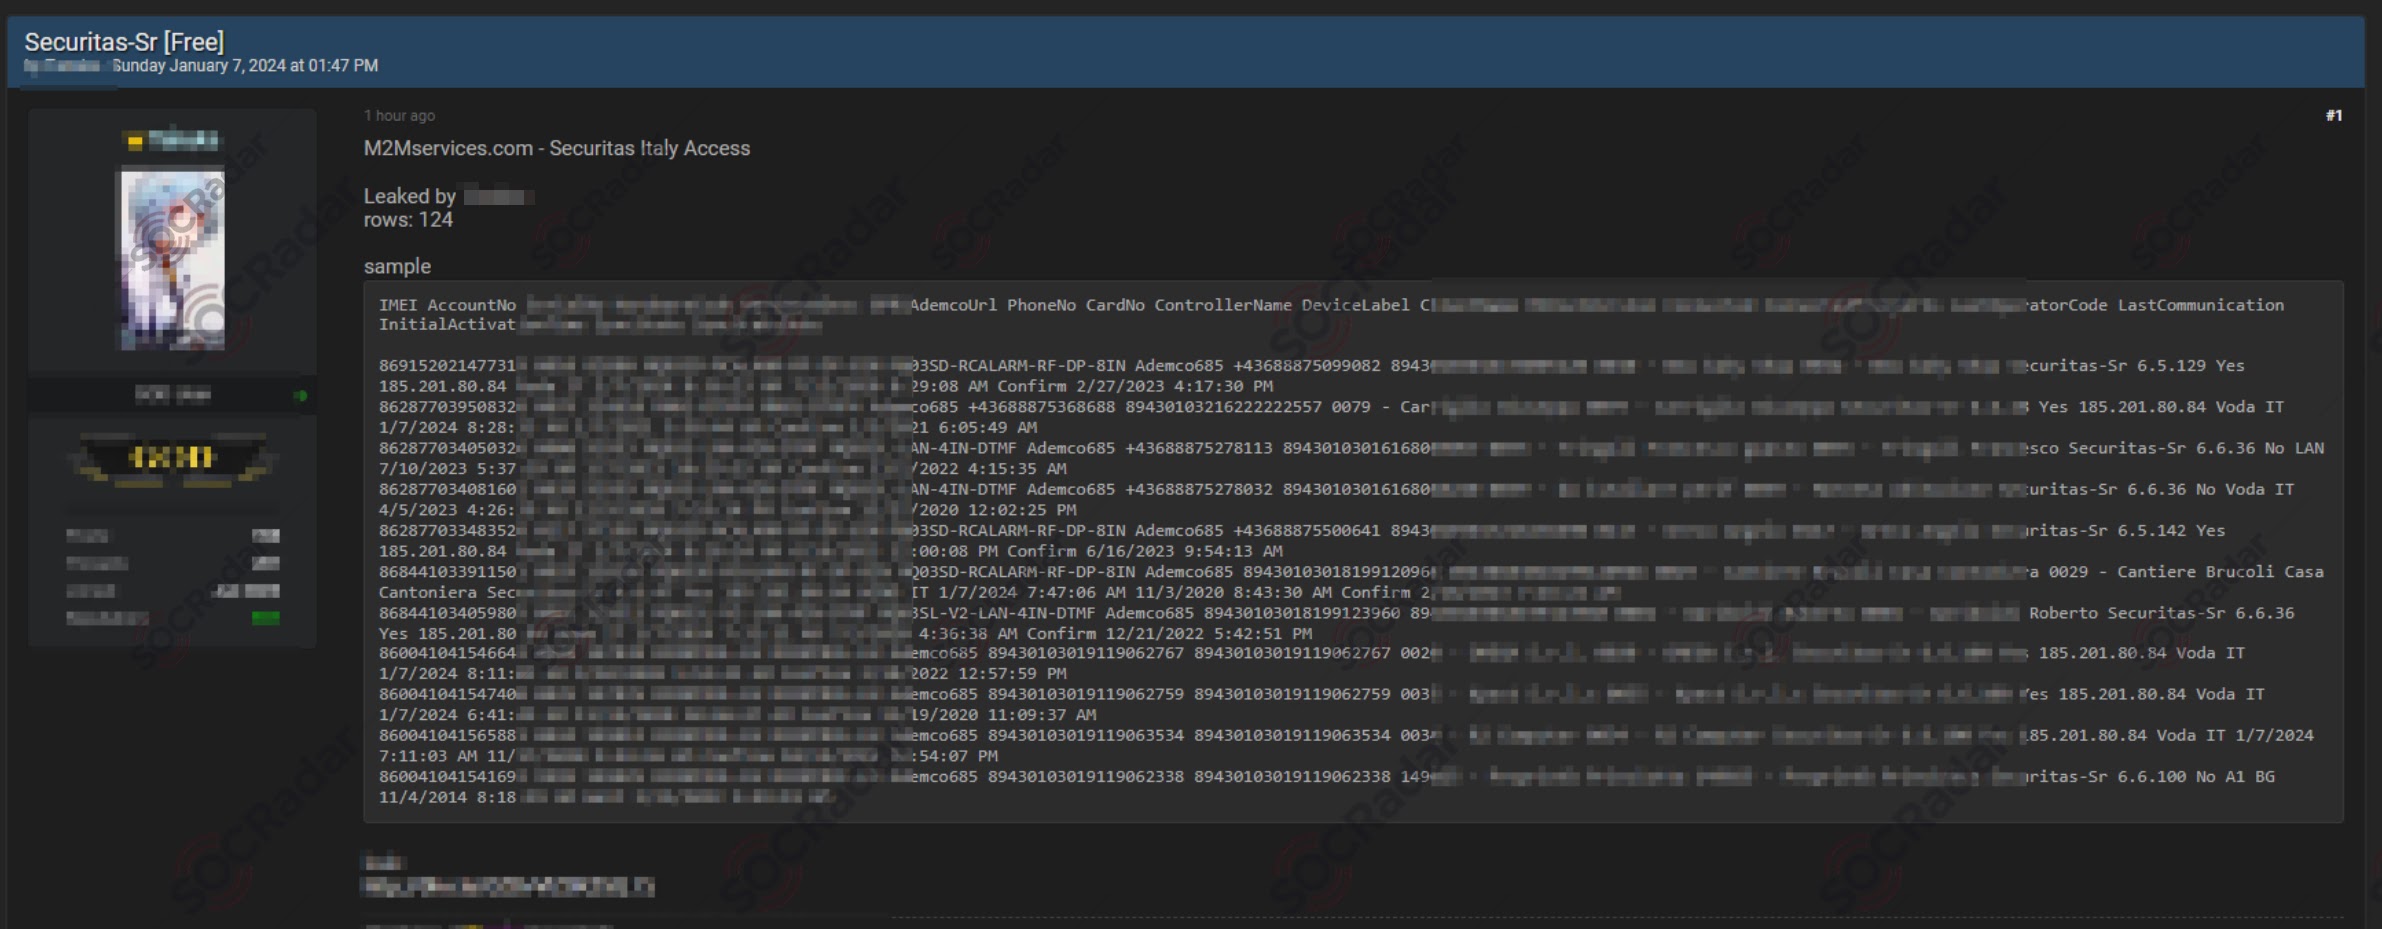Open the Securitas-Sr [Free] thread title
Image resolution: width=2382 pixels, height=929 pixels.
click(124, 42)
